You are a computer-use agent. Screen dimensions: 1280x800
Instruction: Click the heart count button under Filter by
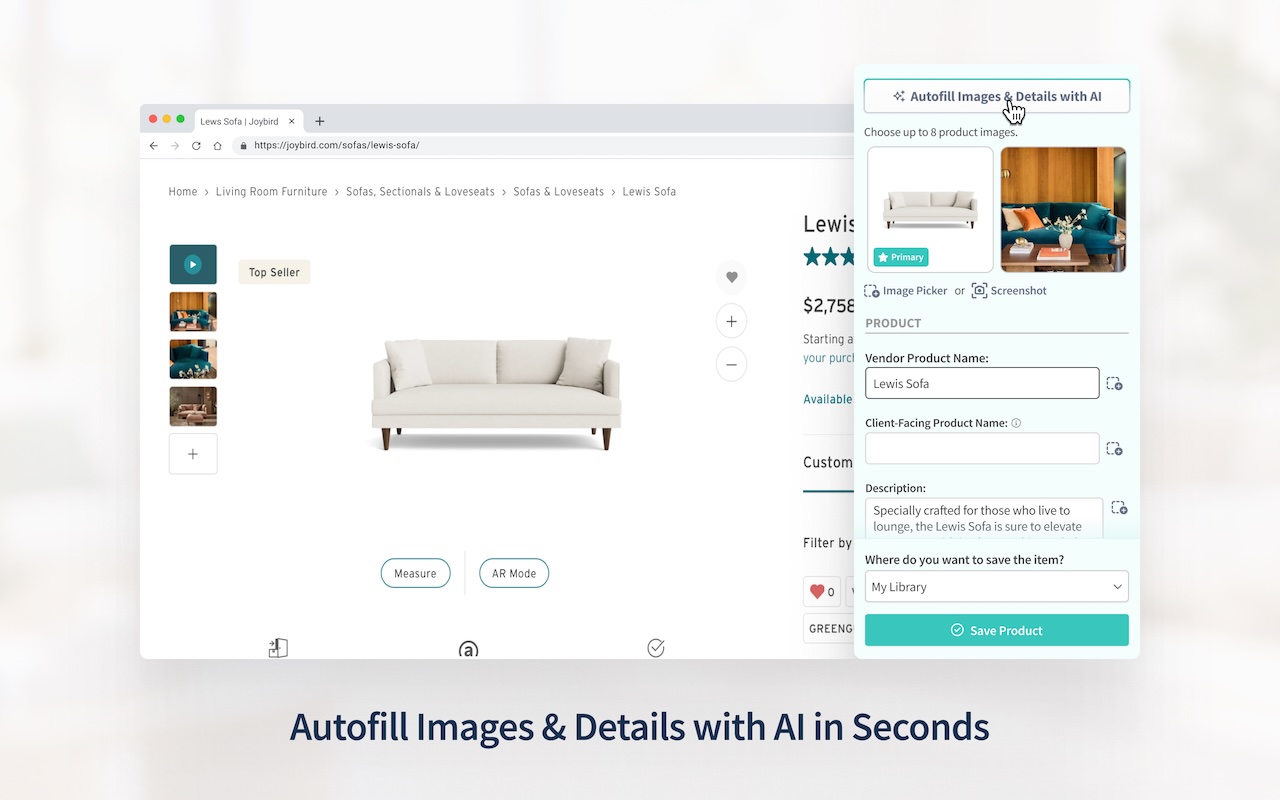coord(822,592)
